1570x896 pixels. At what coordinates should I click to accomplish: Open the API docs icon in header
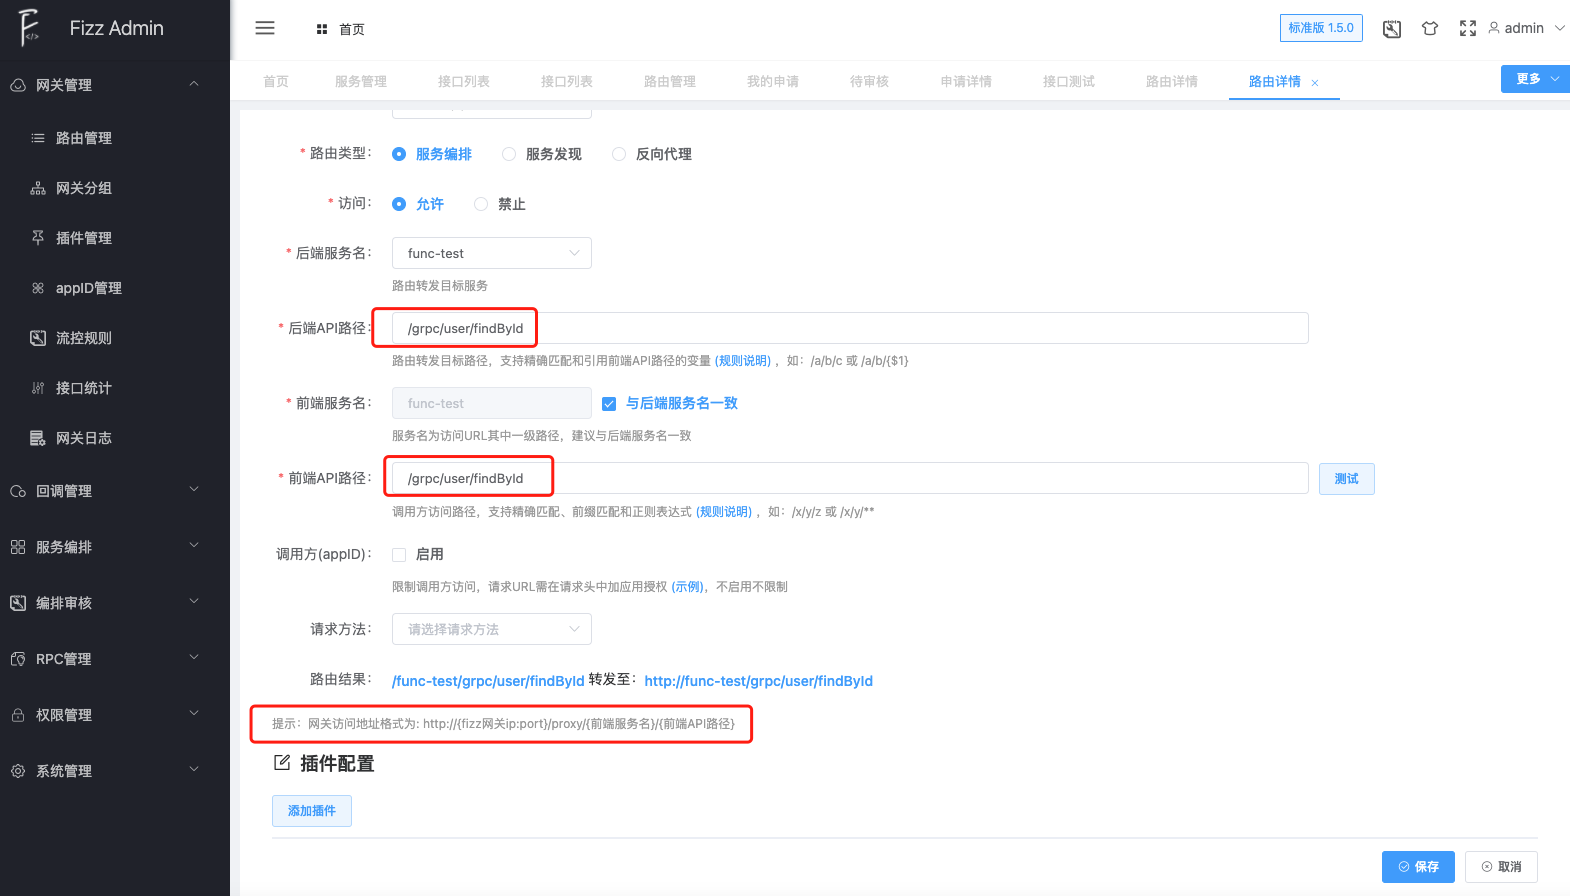tap(1392, 29)
